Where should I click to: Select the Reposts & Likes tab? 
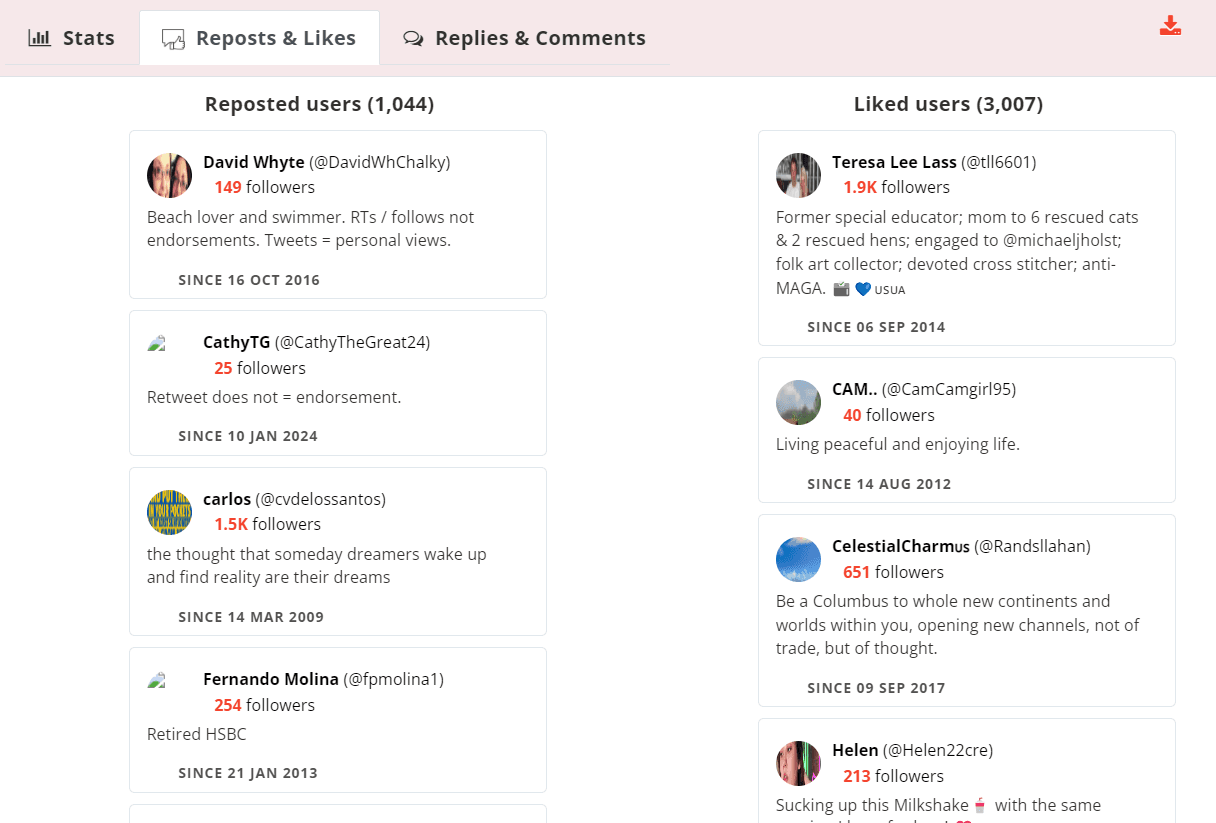(x=259, y=38)
